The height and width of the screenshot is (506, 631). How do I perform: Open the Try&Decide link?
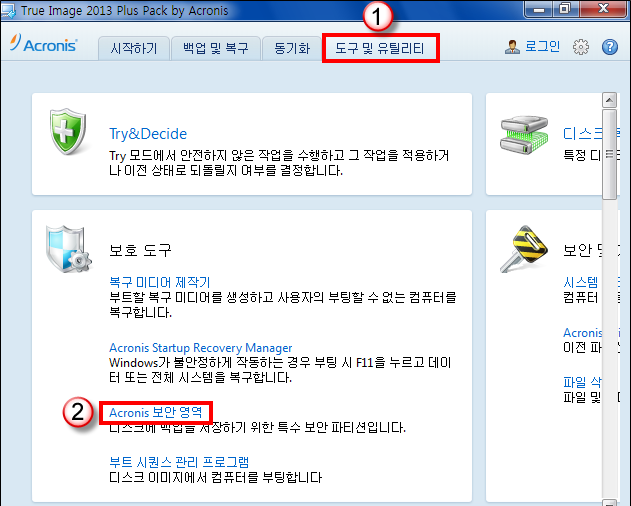[x=148, y=134]
